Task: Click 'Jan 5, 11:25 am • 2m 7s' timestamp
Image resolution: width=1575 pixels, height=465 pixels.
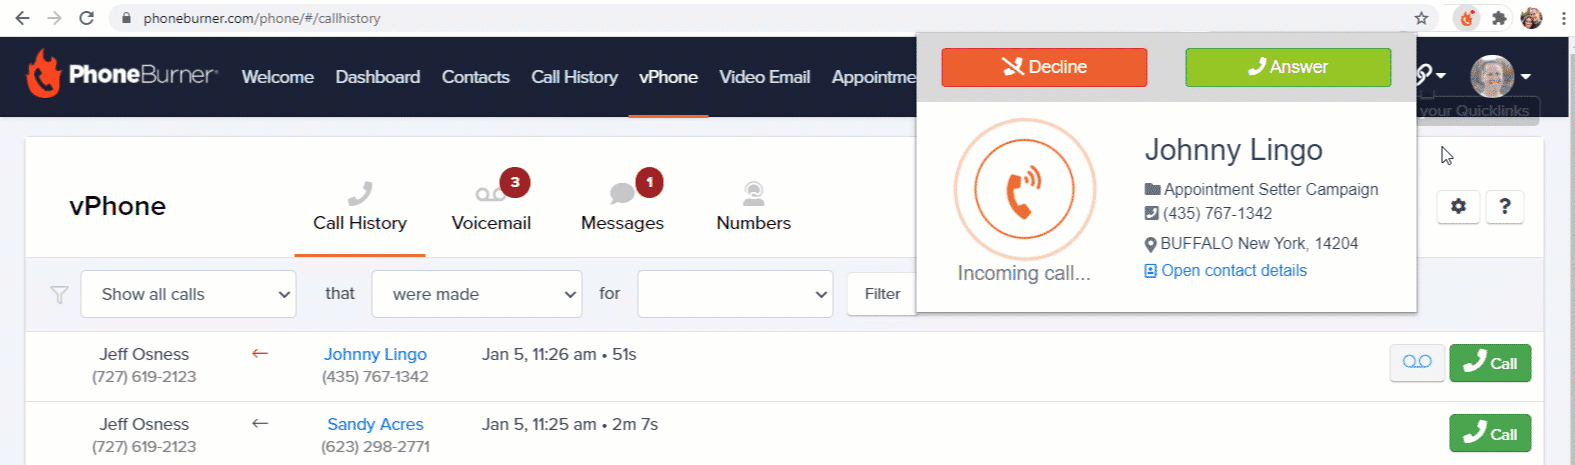Action: [x=570, y=424]
